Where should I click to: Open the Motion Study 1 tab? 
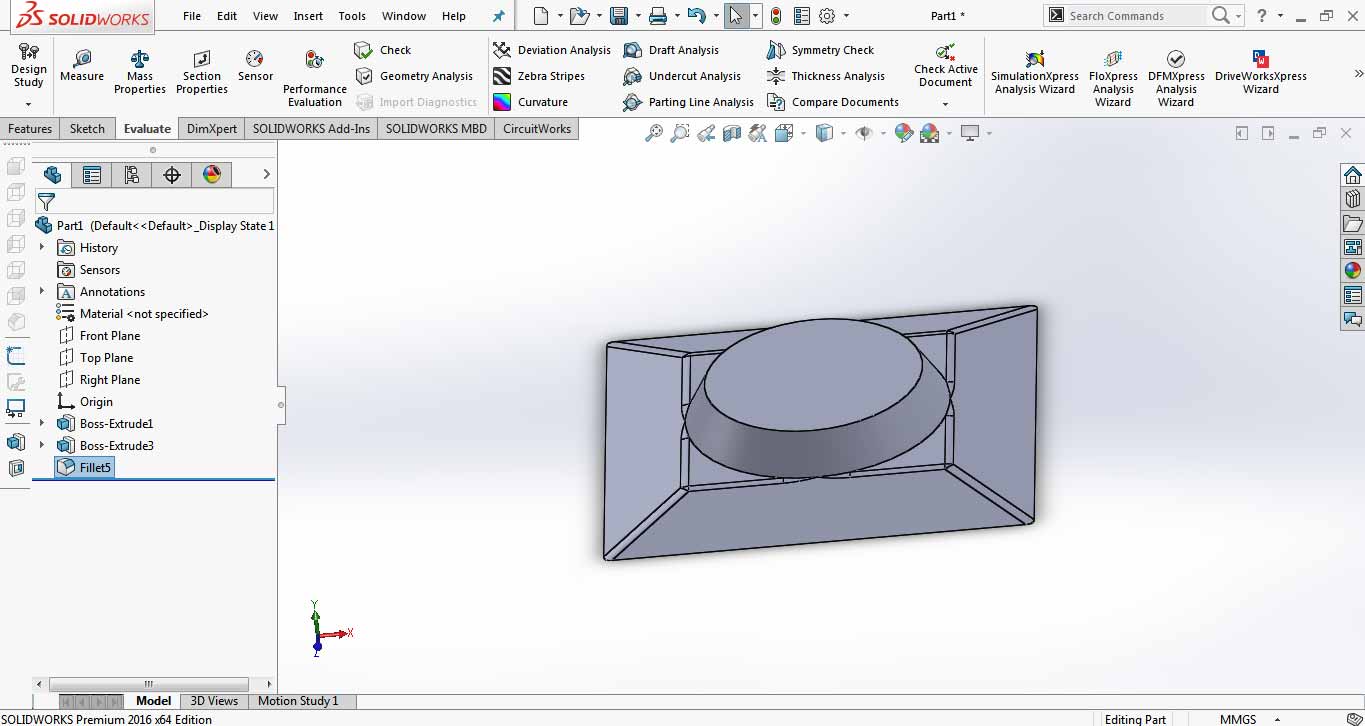tap(298, 701)
